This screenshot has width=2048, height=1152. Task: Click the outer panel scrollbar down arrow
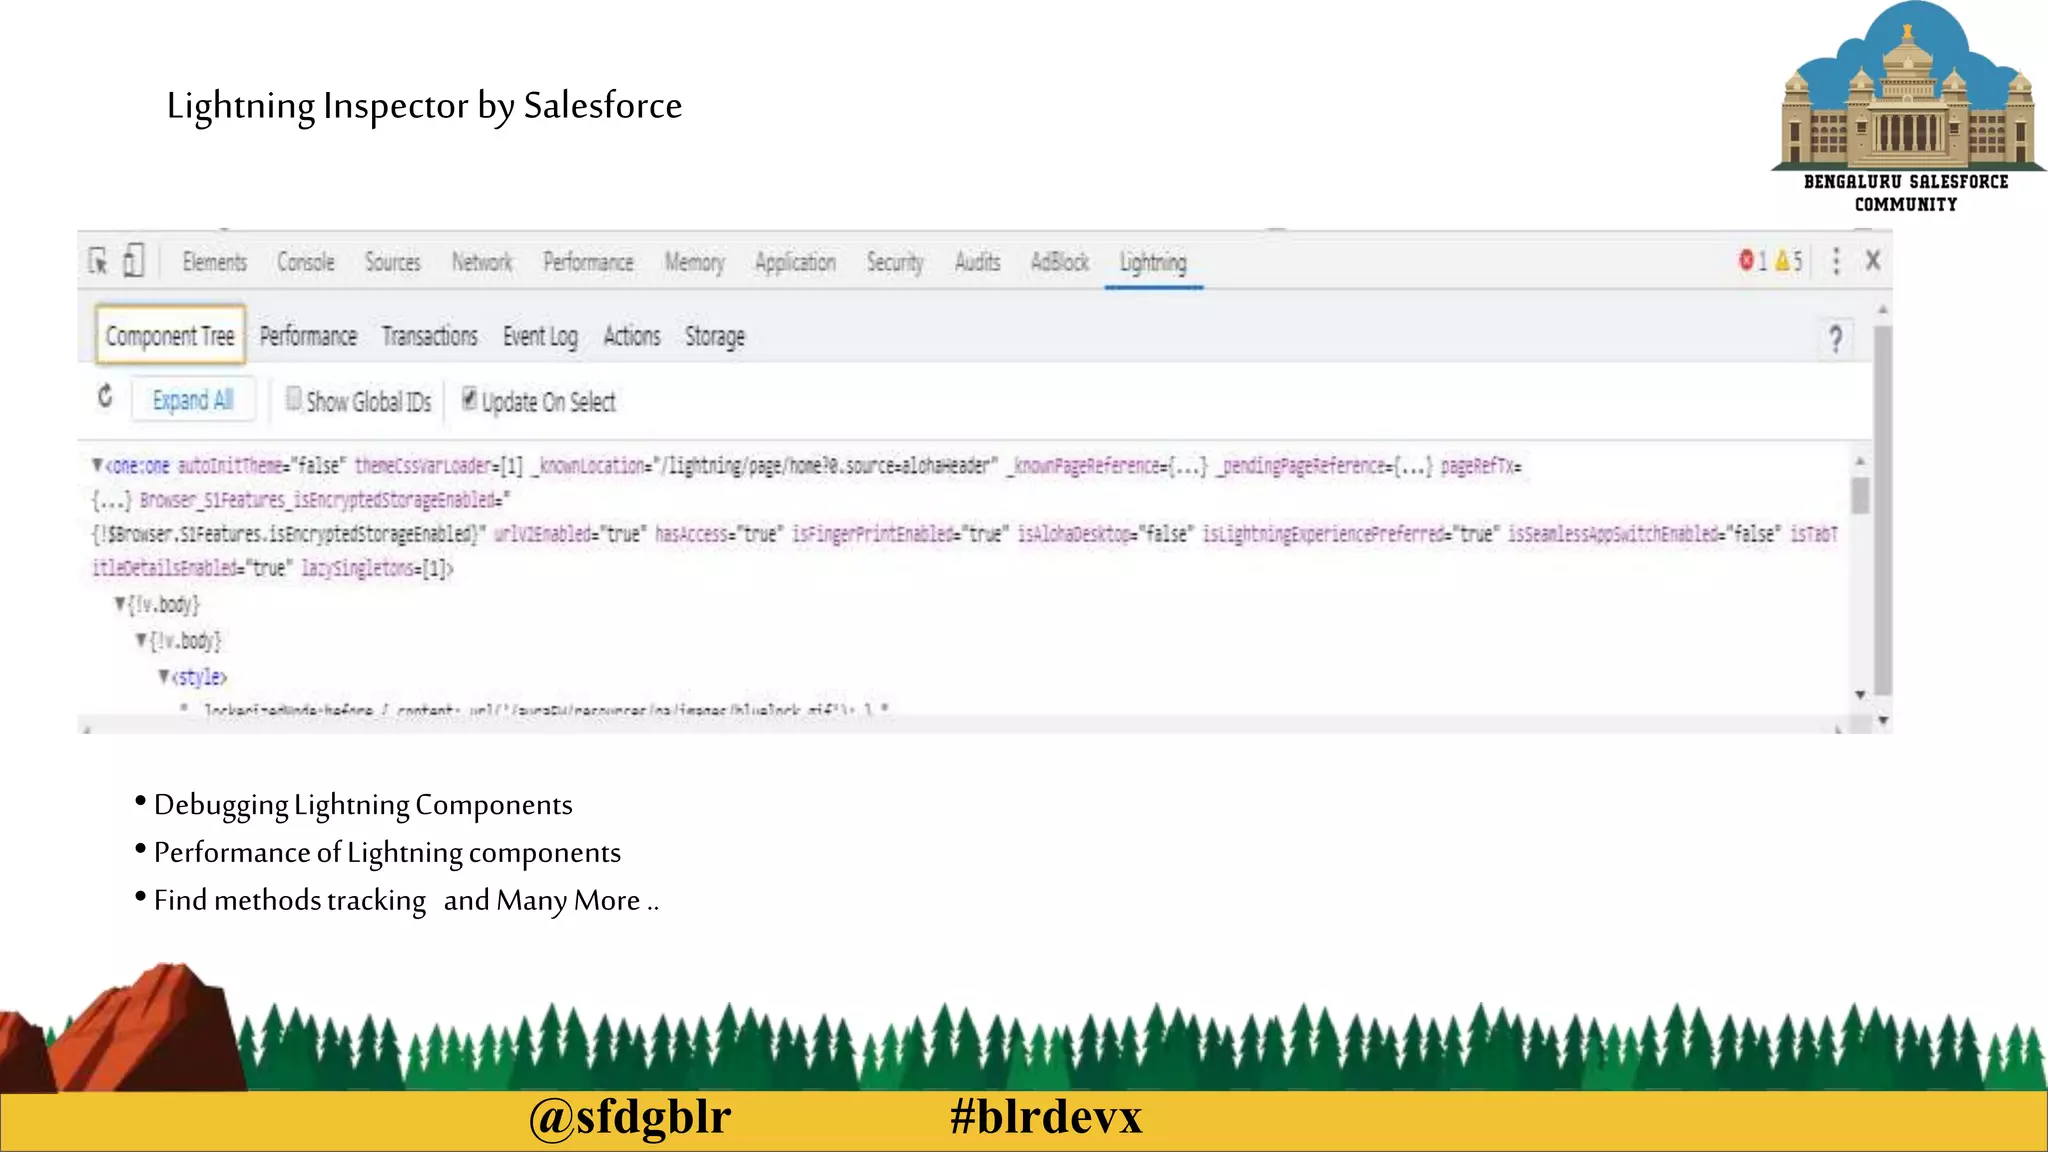pos(1883,721)
